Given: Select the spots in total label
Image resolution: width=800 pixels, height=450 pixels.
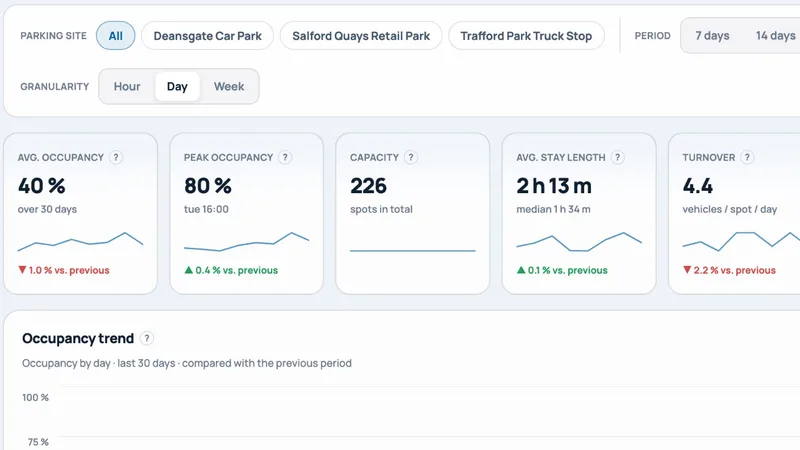Looking at the screenshot, I should 382,209.
